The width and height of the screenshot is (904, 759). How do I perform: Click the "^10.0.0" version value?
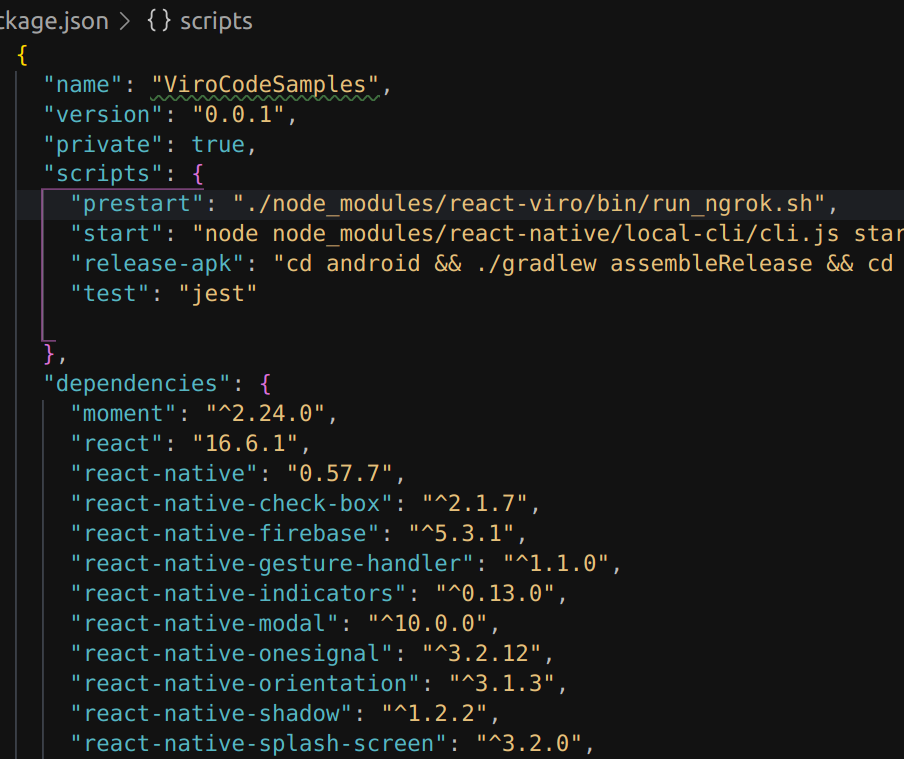pyautogui.click(x=427, y=623)
